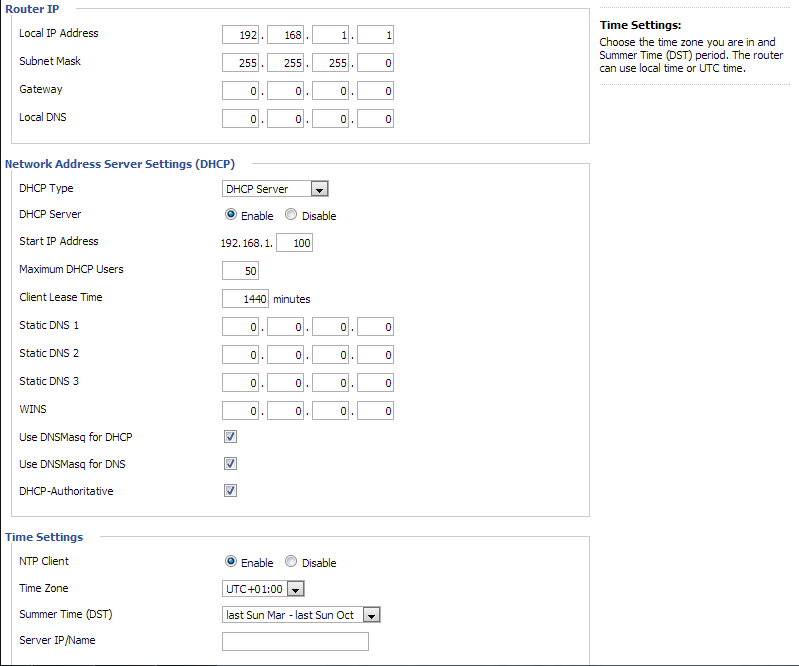Click the Server IP/Name input field
The width and height of the screenshot is (799, 666).
tap(295, 642)
